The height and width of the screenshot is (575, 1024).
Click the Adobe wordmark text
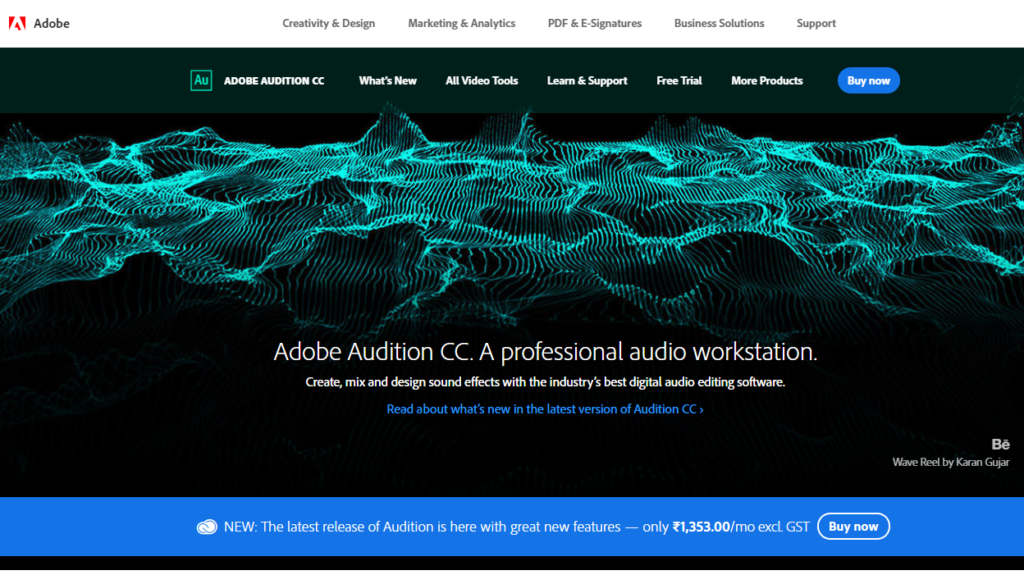pos(52,24)
